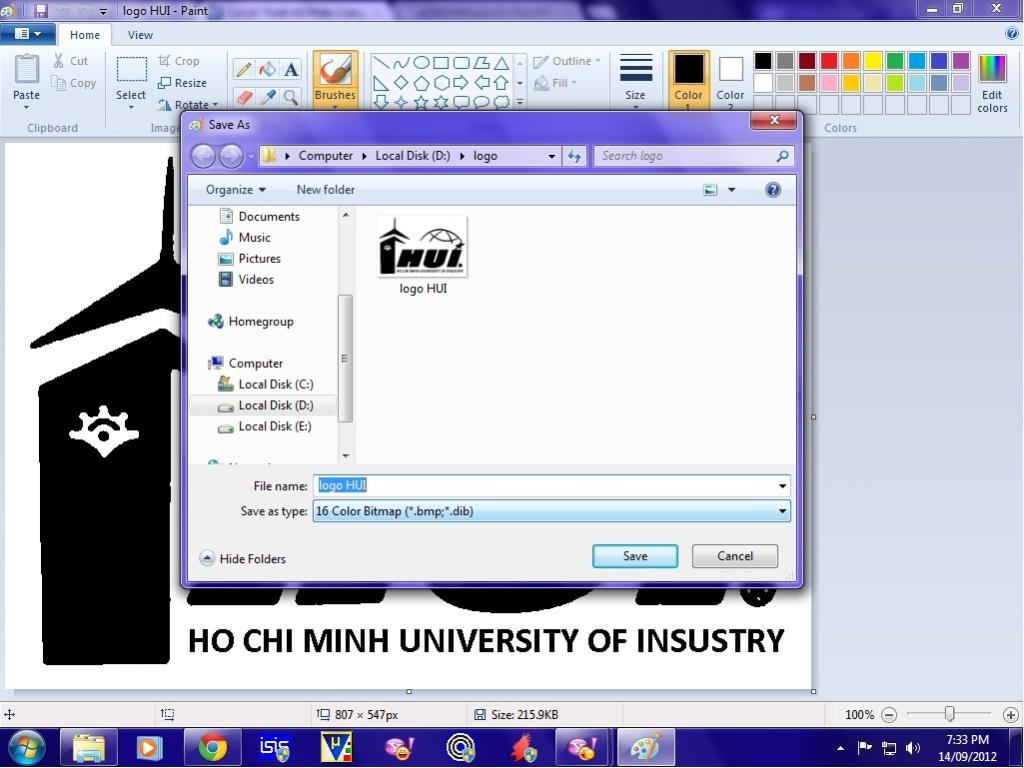The height and width of the screenshot is (768, 1024).
Task: Open the Paint file menu button
Action: [x=27, y=34]
